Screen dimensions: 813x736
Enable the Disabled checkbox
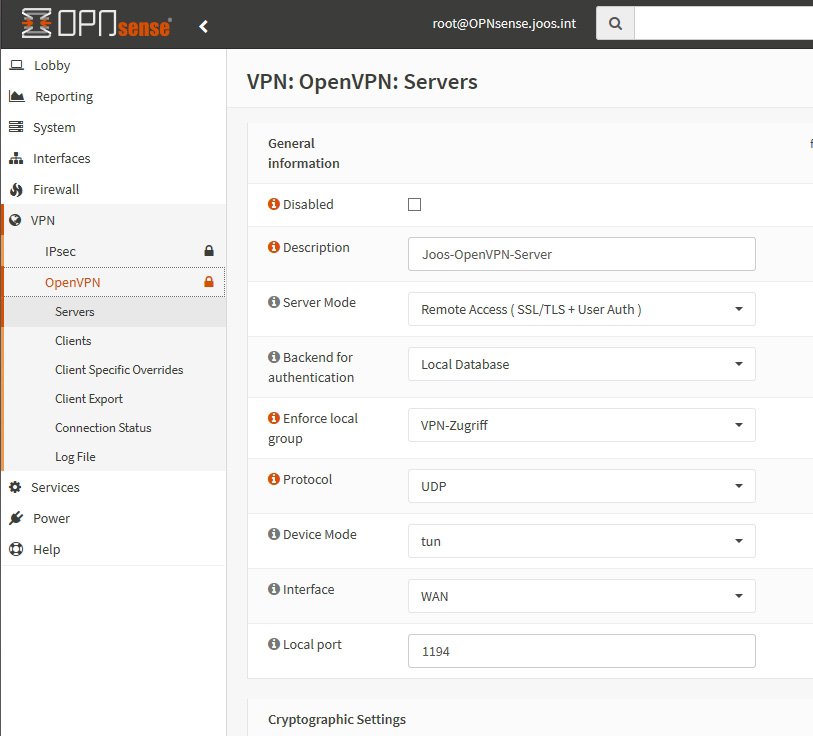click(415, 203)
